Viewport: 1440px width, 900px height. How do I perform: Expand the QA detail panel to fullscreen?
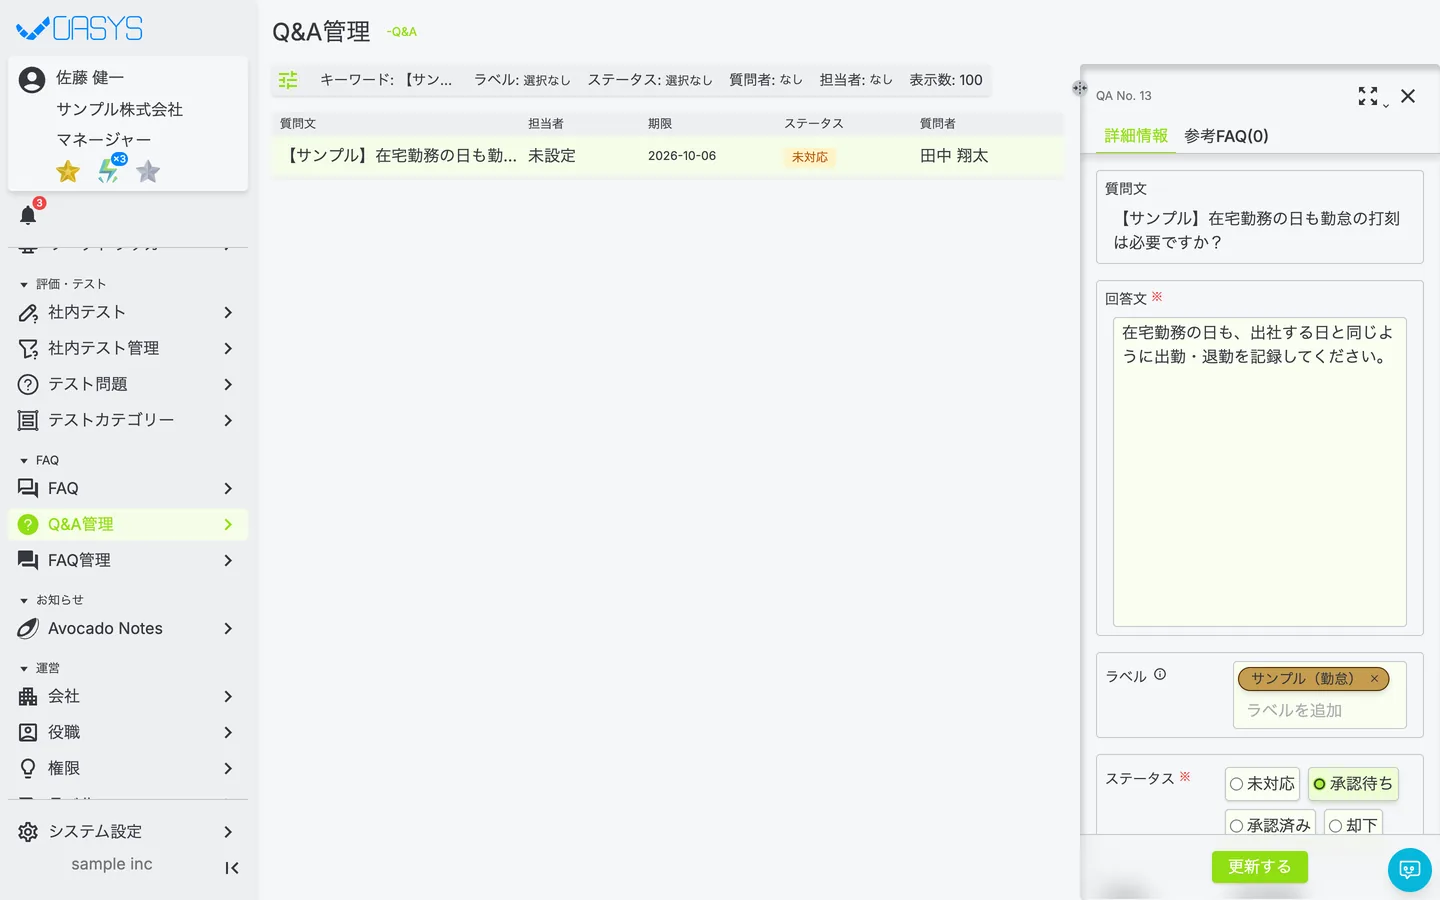1368,96
